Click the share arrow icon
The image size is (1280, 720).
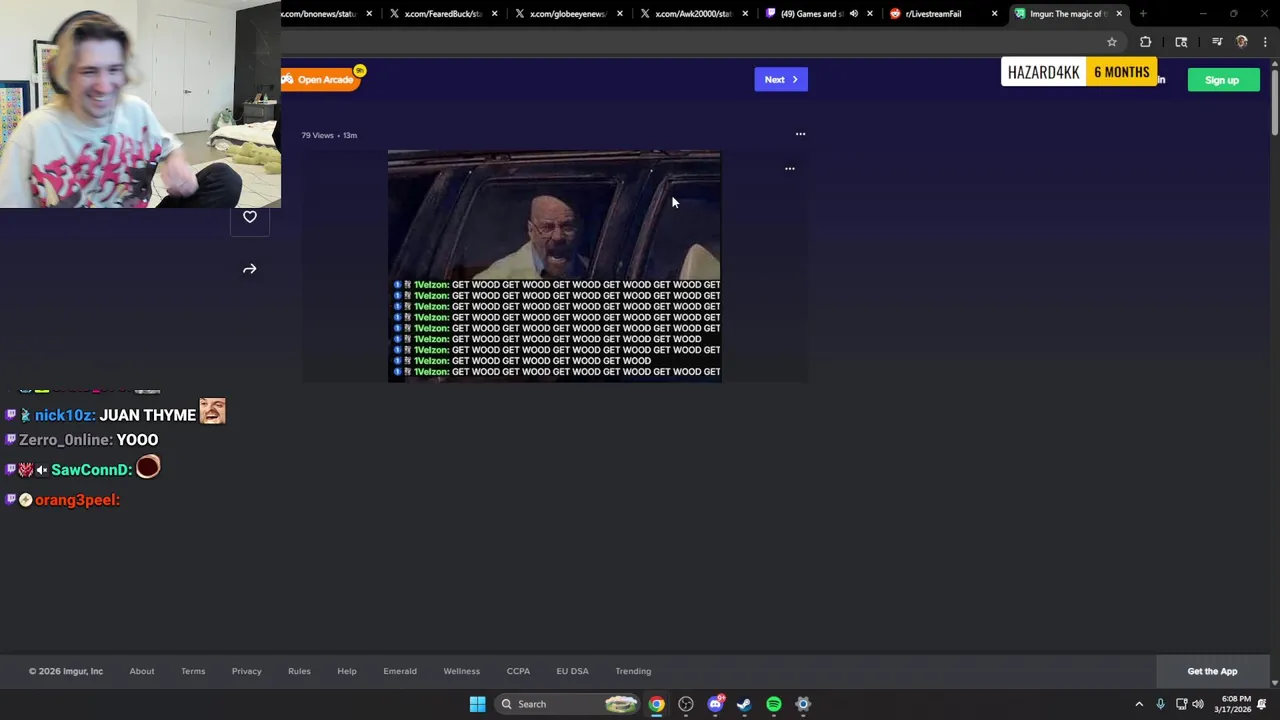[x=250, y=269]
